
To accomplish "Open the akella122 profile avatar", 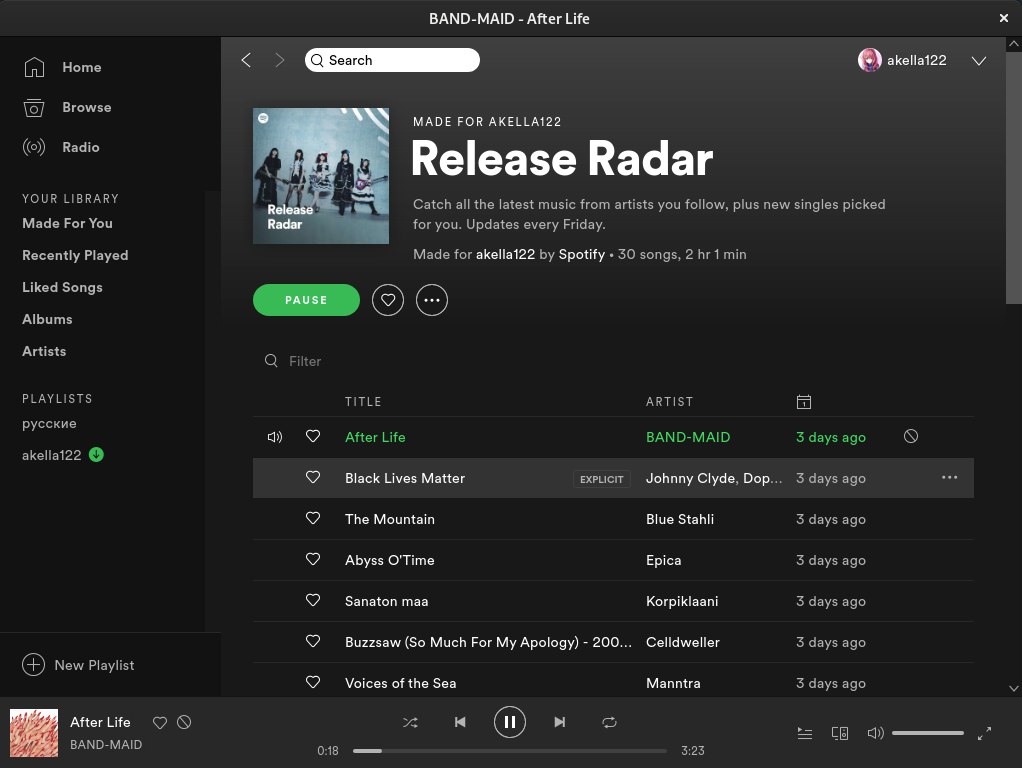I will 869,60.
